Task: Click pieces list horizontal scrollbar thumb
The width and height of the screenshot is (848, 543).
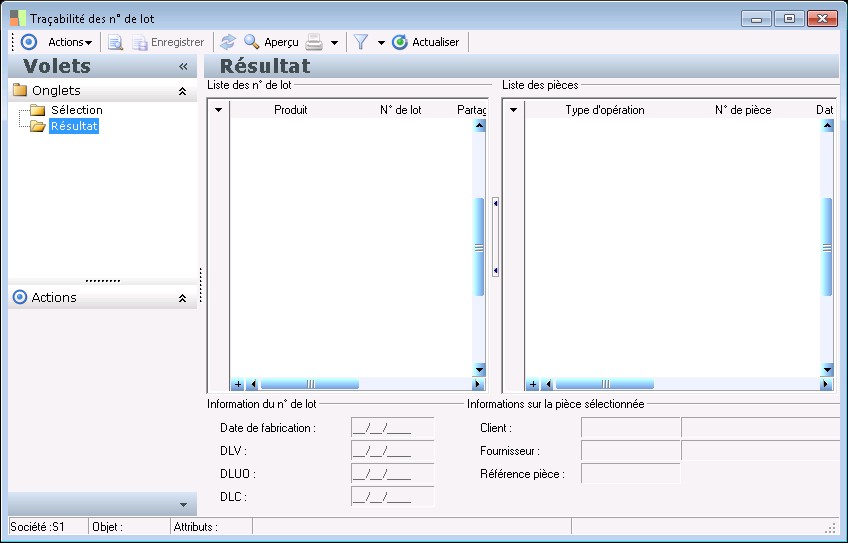Action: point(605,384)
